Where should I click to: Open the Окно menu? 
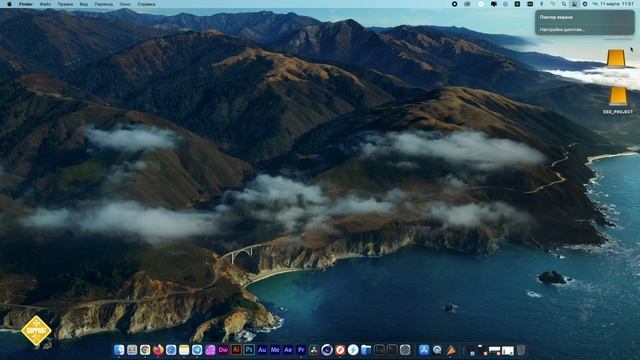[x=125, y=4]
